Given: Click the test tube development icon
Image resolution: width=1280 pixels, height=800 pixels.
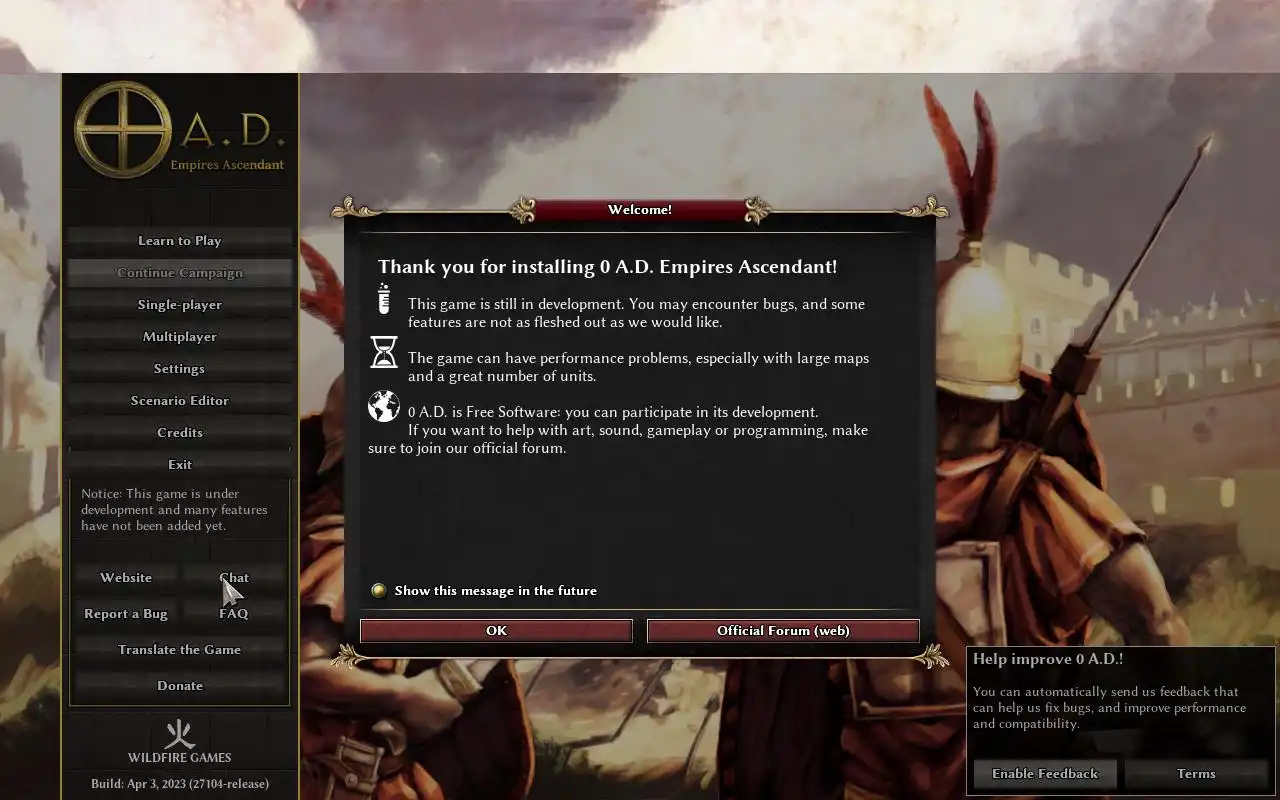Looking at the screenshot, I should click(383, 298).
